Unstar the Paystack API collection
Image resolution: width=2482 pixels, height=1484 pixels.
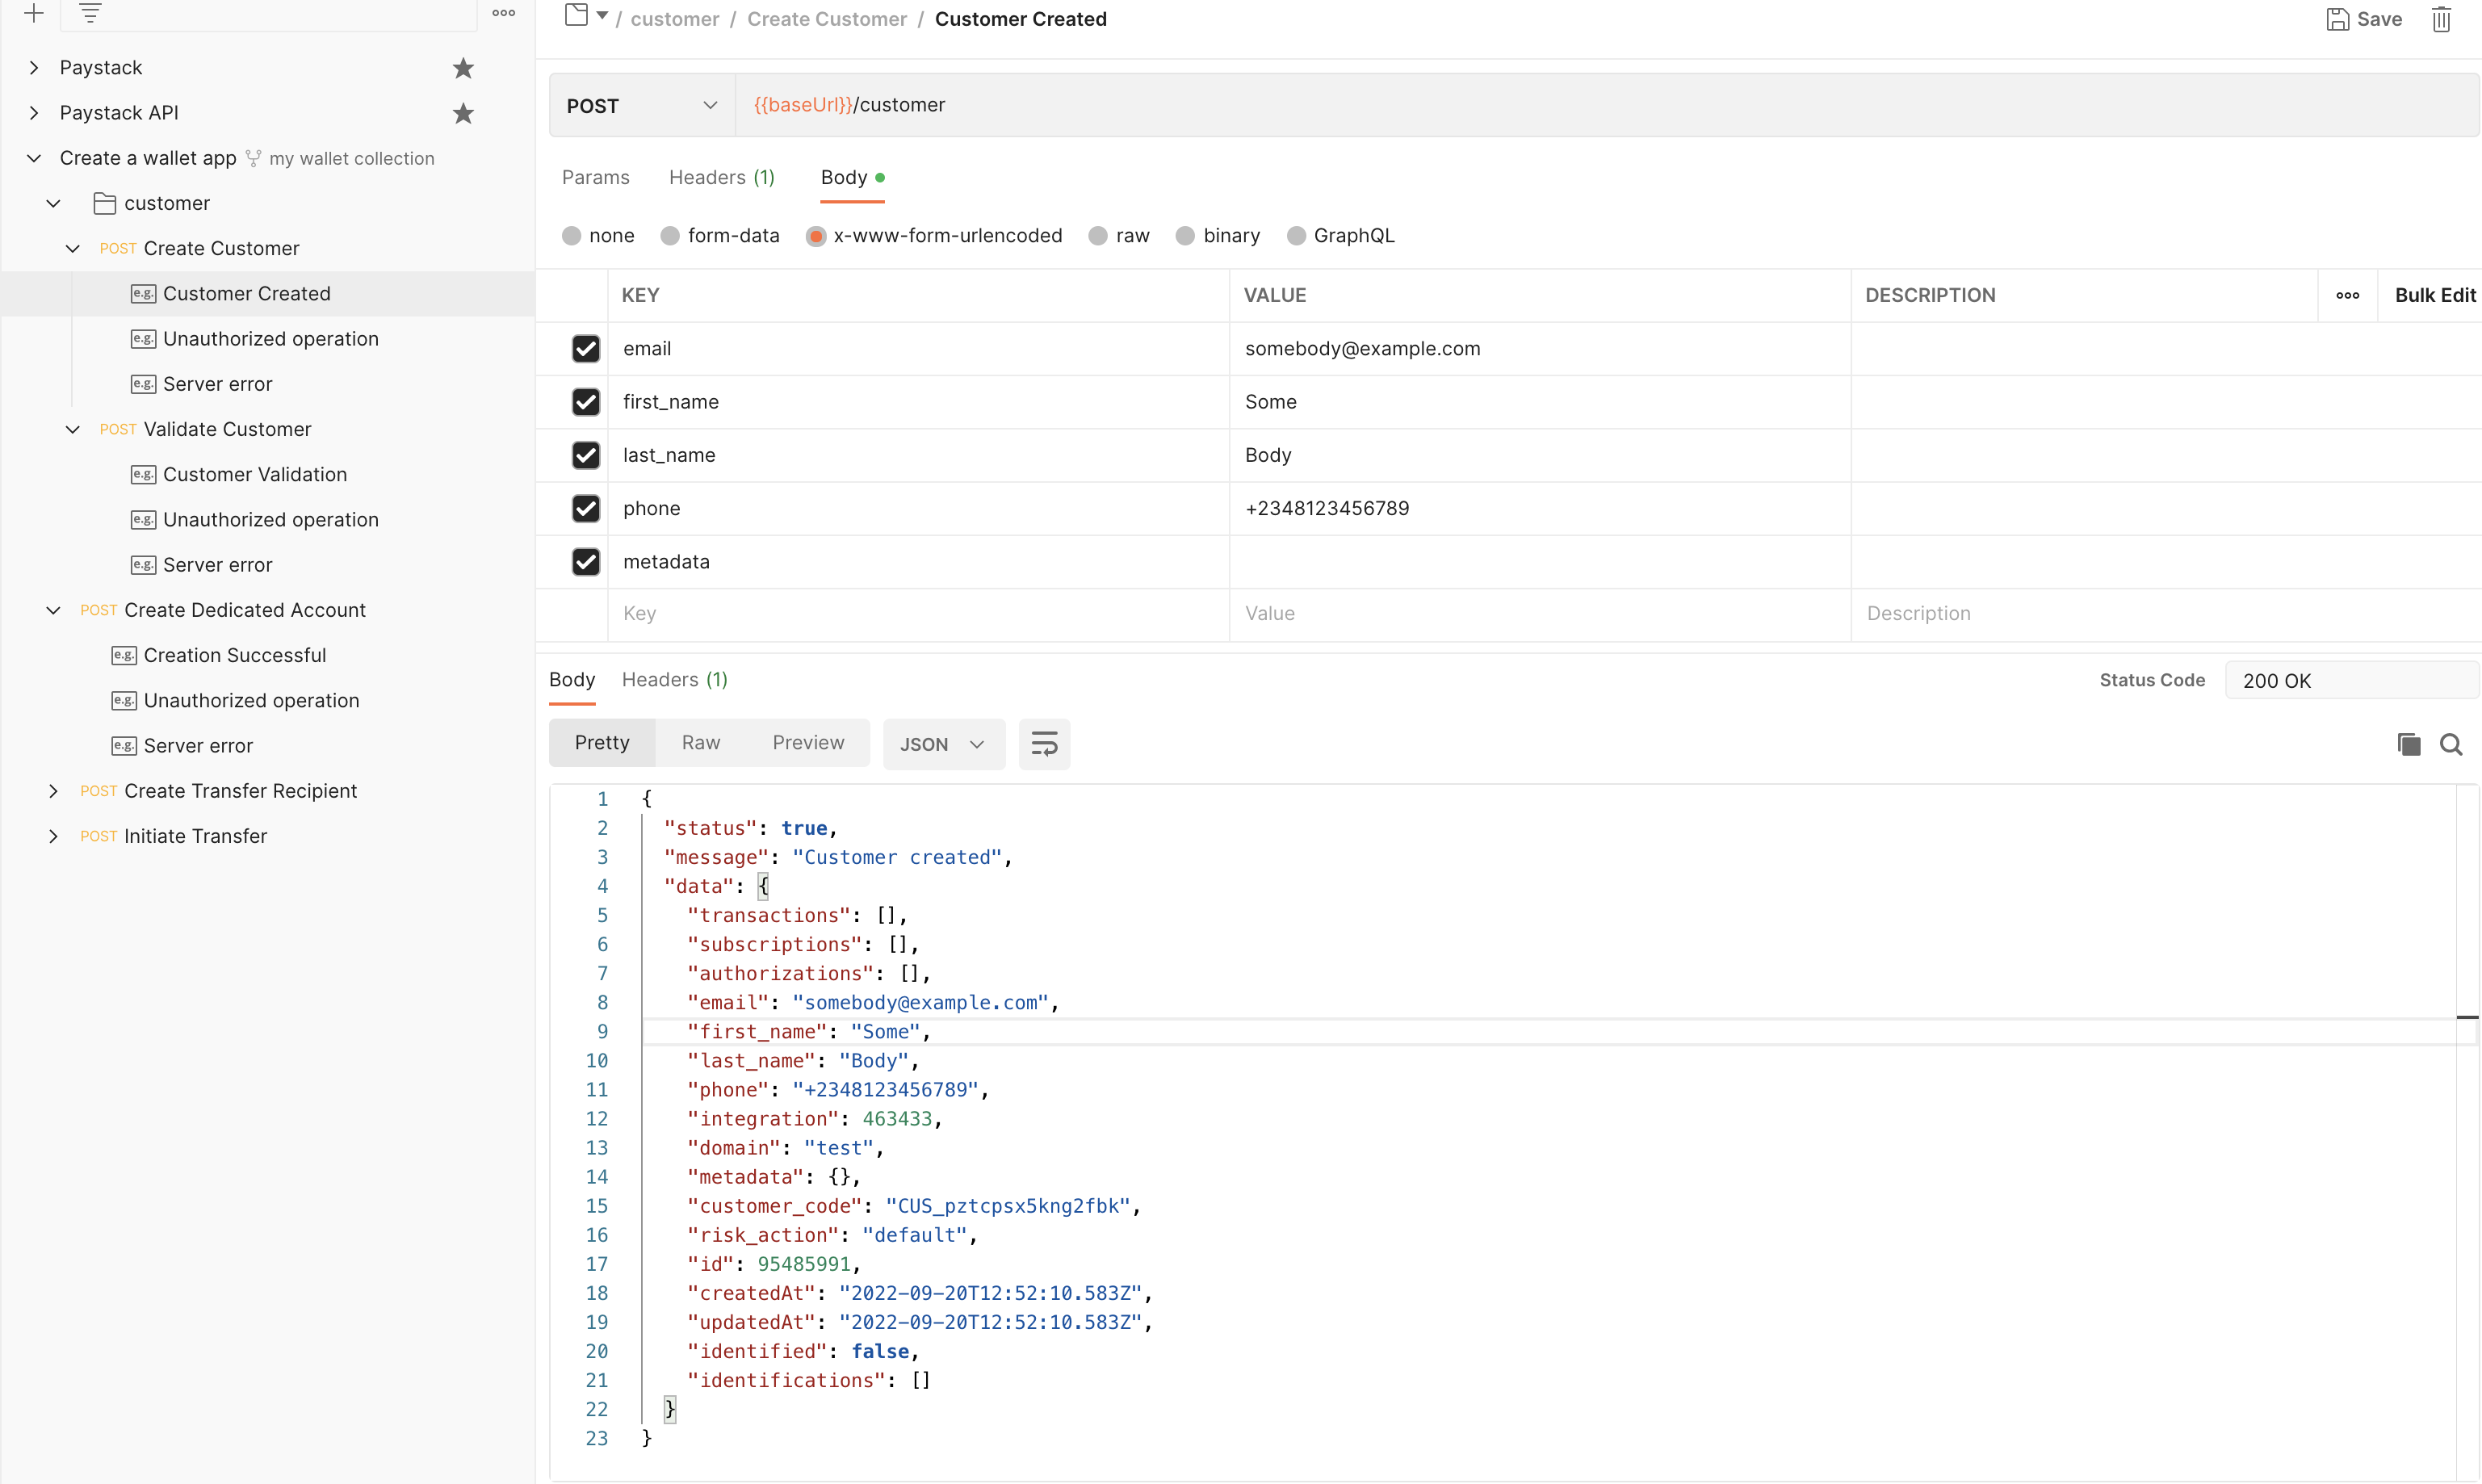[463, 113]
